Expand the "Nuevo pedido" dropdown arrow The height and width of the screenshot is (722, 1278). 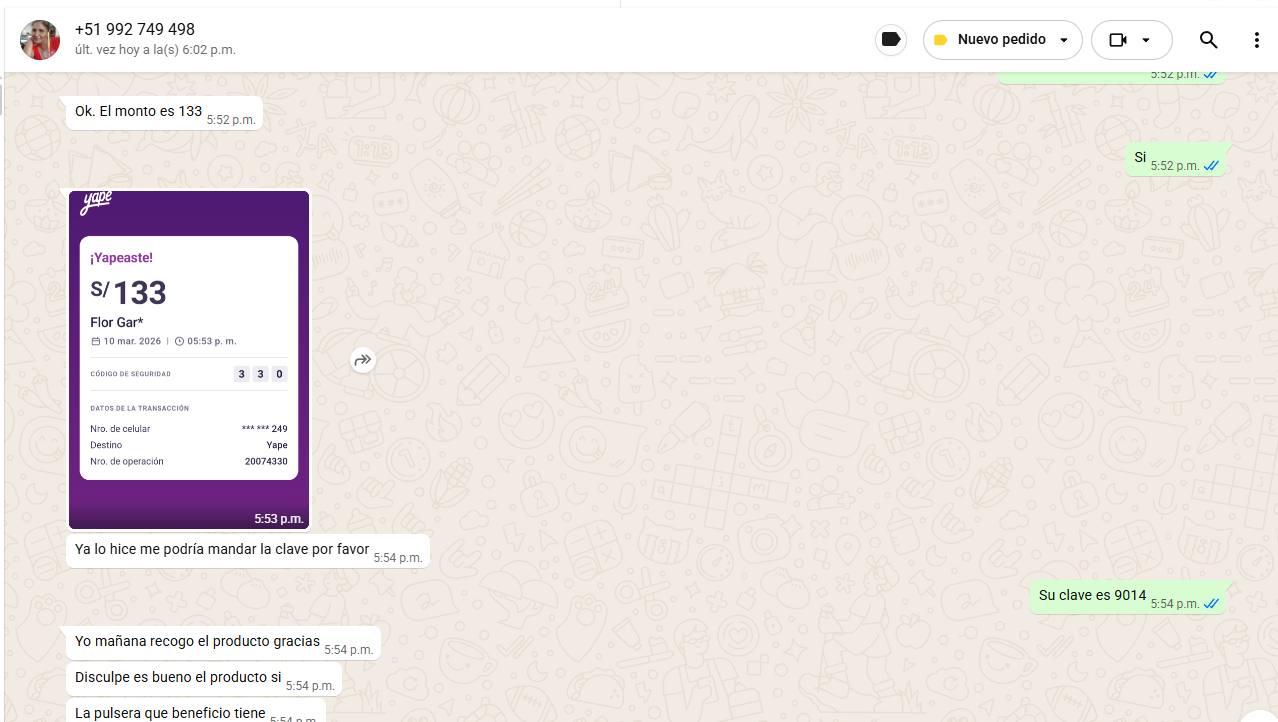click(x=1064, y=40)
